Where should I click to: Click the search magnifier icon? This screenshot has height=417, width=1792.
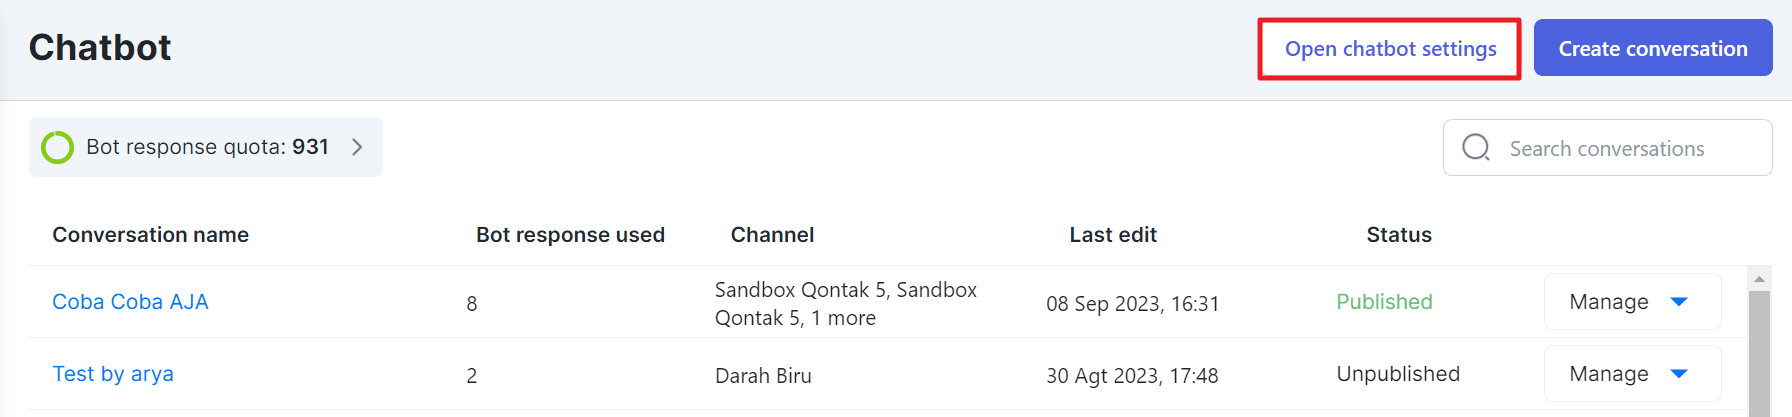[x=1476, y=148]
